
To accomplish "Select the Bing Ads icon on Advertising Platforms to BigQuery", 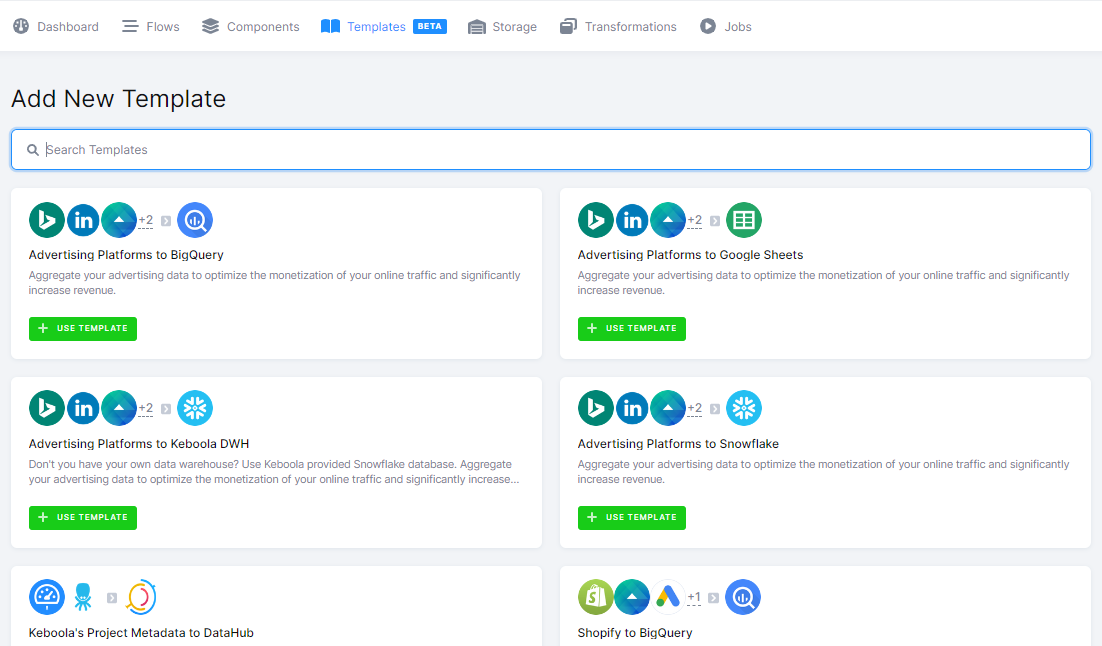I will (47, 219).
